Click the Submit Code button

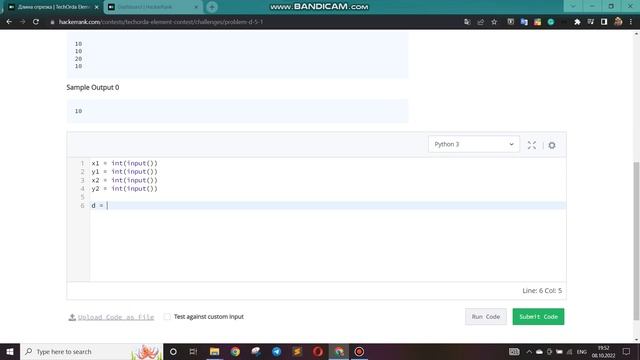pos(538,317)
